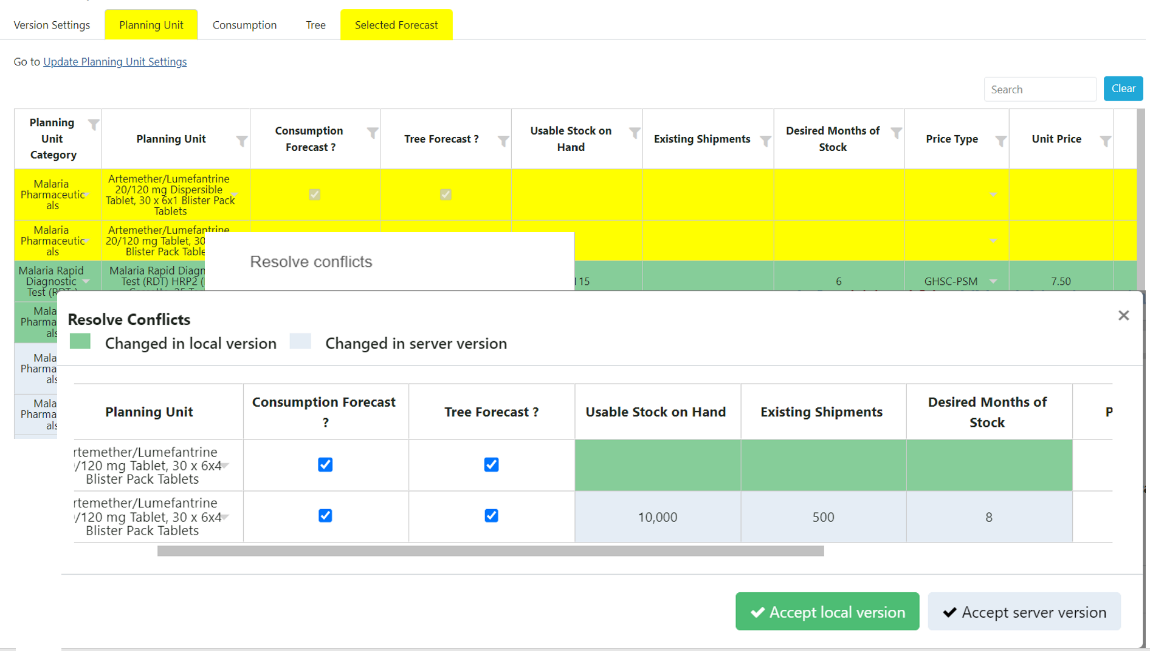
Task: Toggle Tree Forecast checkbox for Dispersible Tablet row
Action: pyautogui.click(x=445, y=194)
